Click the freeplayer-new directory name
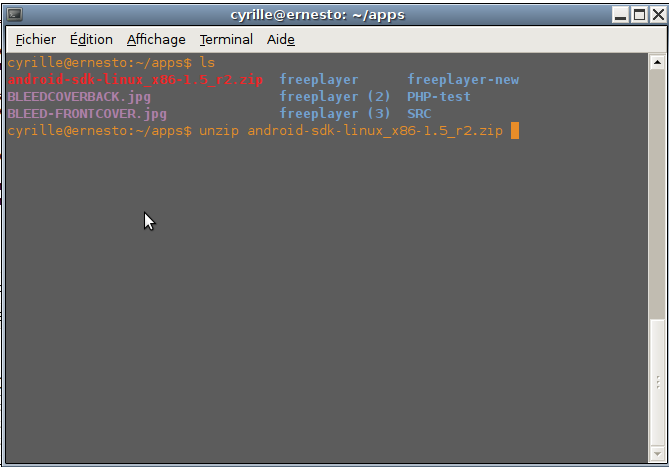669x467 pixels. (x=463, y=80)
